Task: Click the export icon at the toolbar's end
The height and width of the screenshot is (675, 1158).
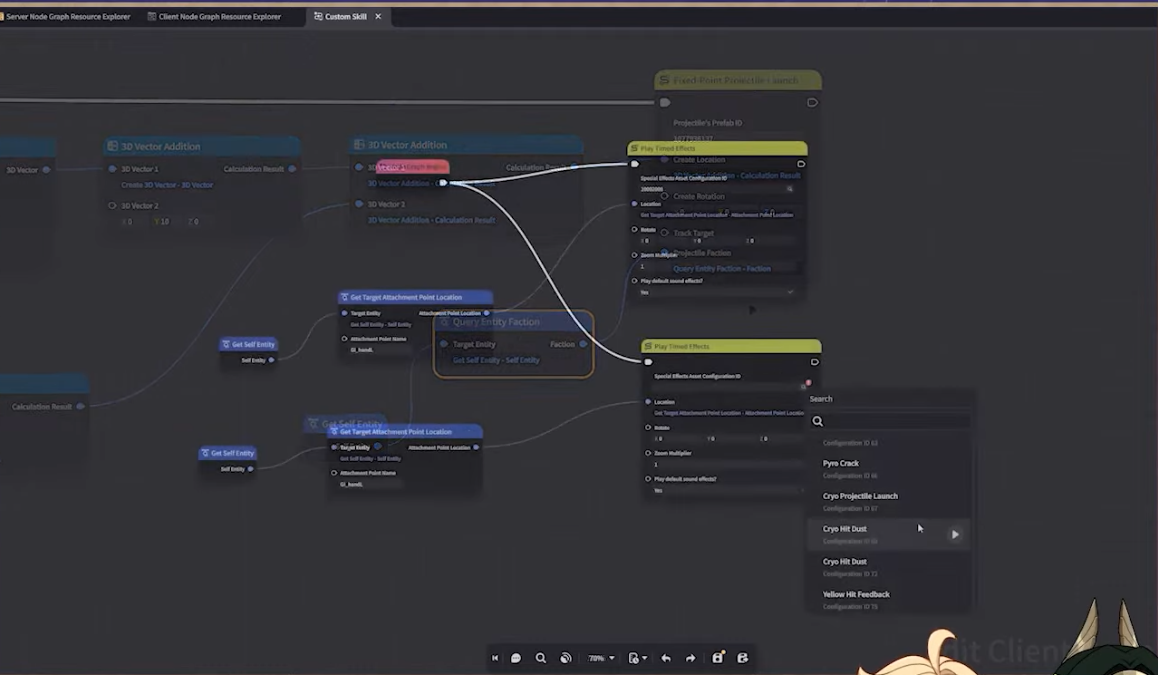Action: coord(743,658)
